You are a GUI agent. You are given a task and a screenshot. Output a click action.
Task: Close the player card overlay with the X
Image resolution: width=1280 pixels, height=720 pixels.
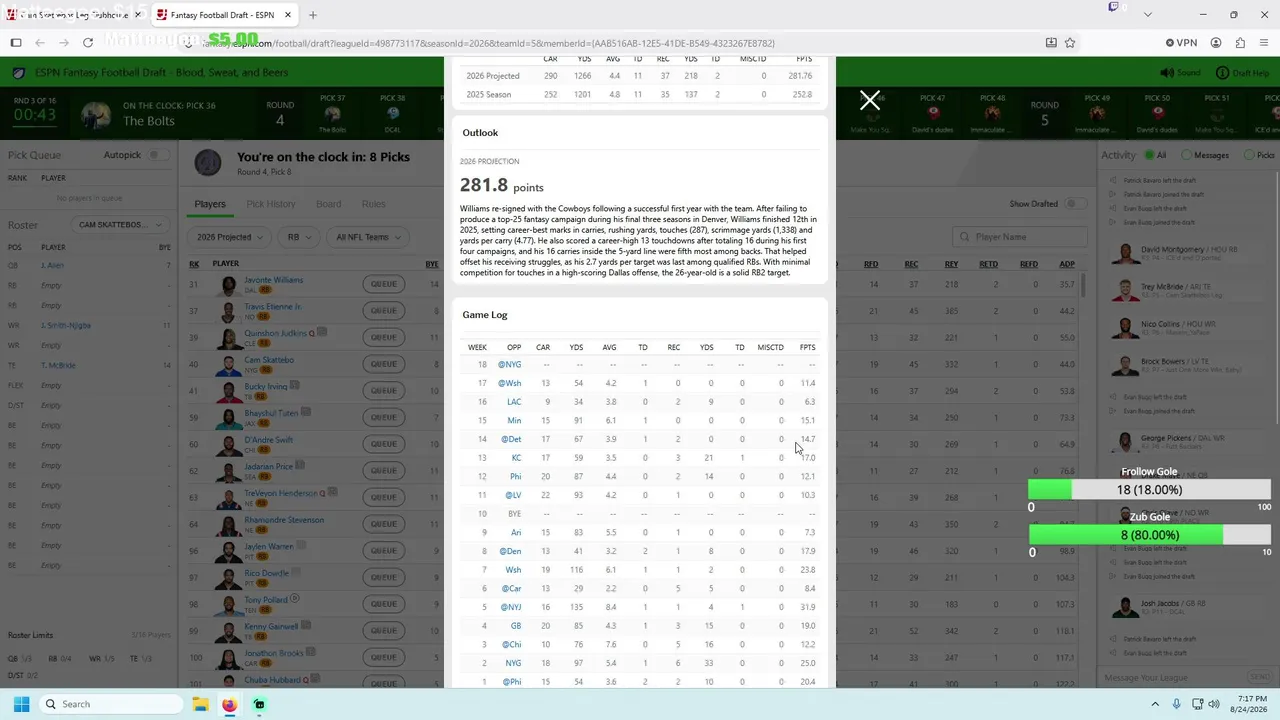(870, 100)
